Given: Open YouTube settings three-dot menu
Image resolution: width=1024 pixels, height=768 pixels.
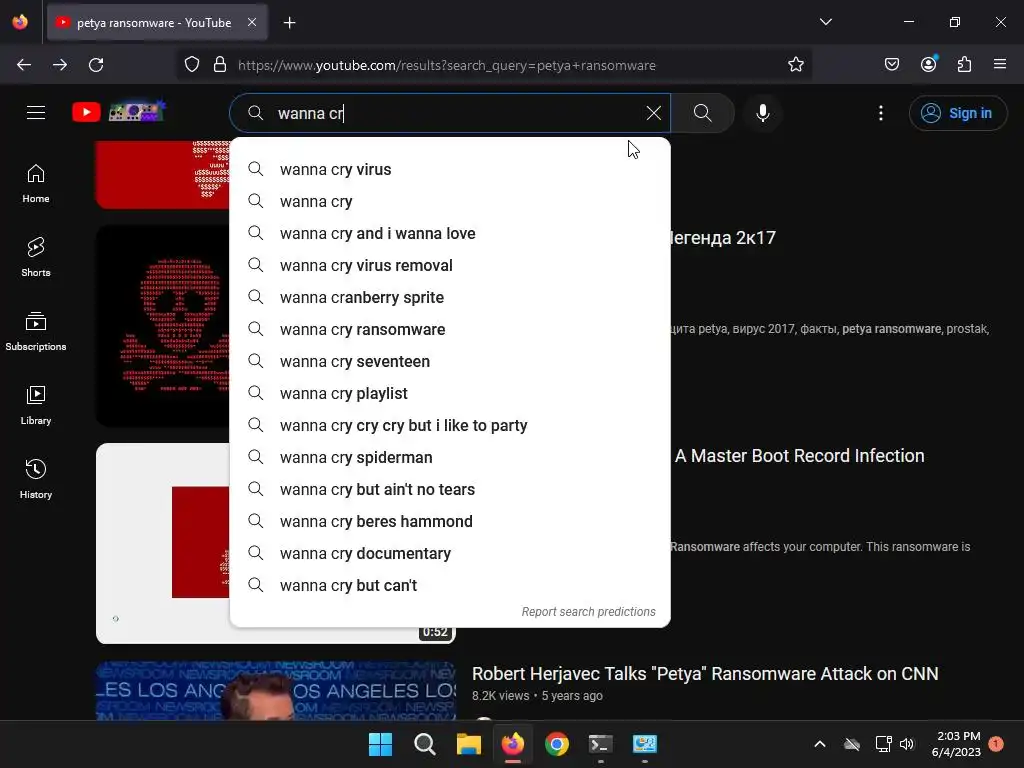Looking at the screenshot, I should [x=880, y=113].
